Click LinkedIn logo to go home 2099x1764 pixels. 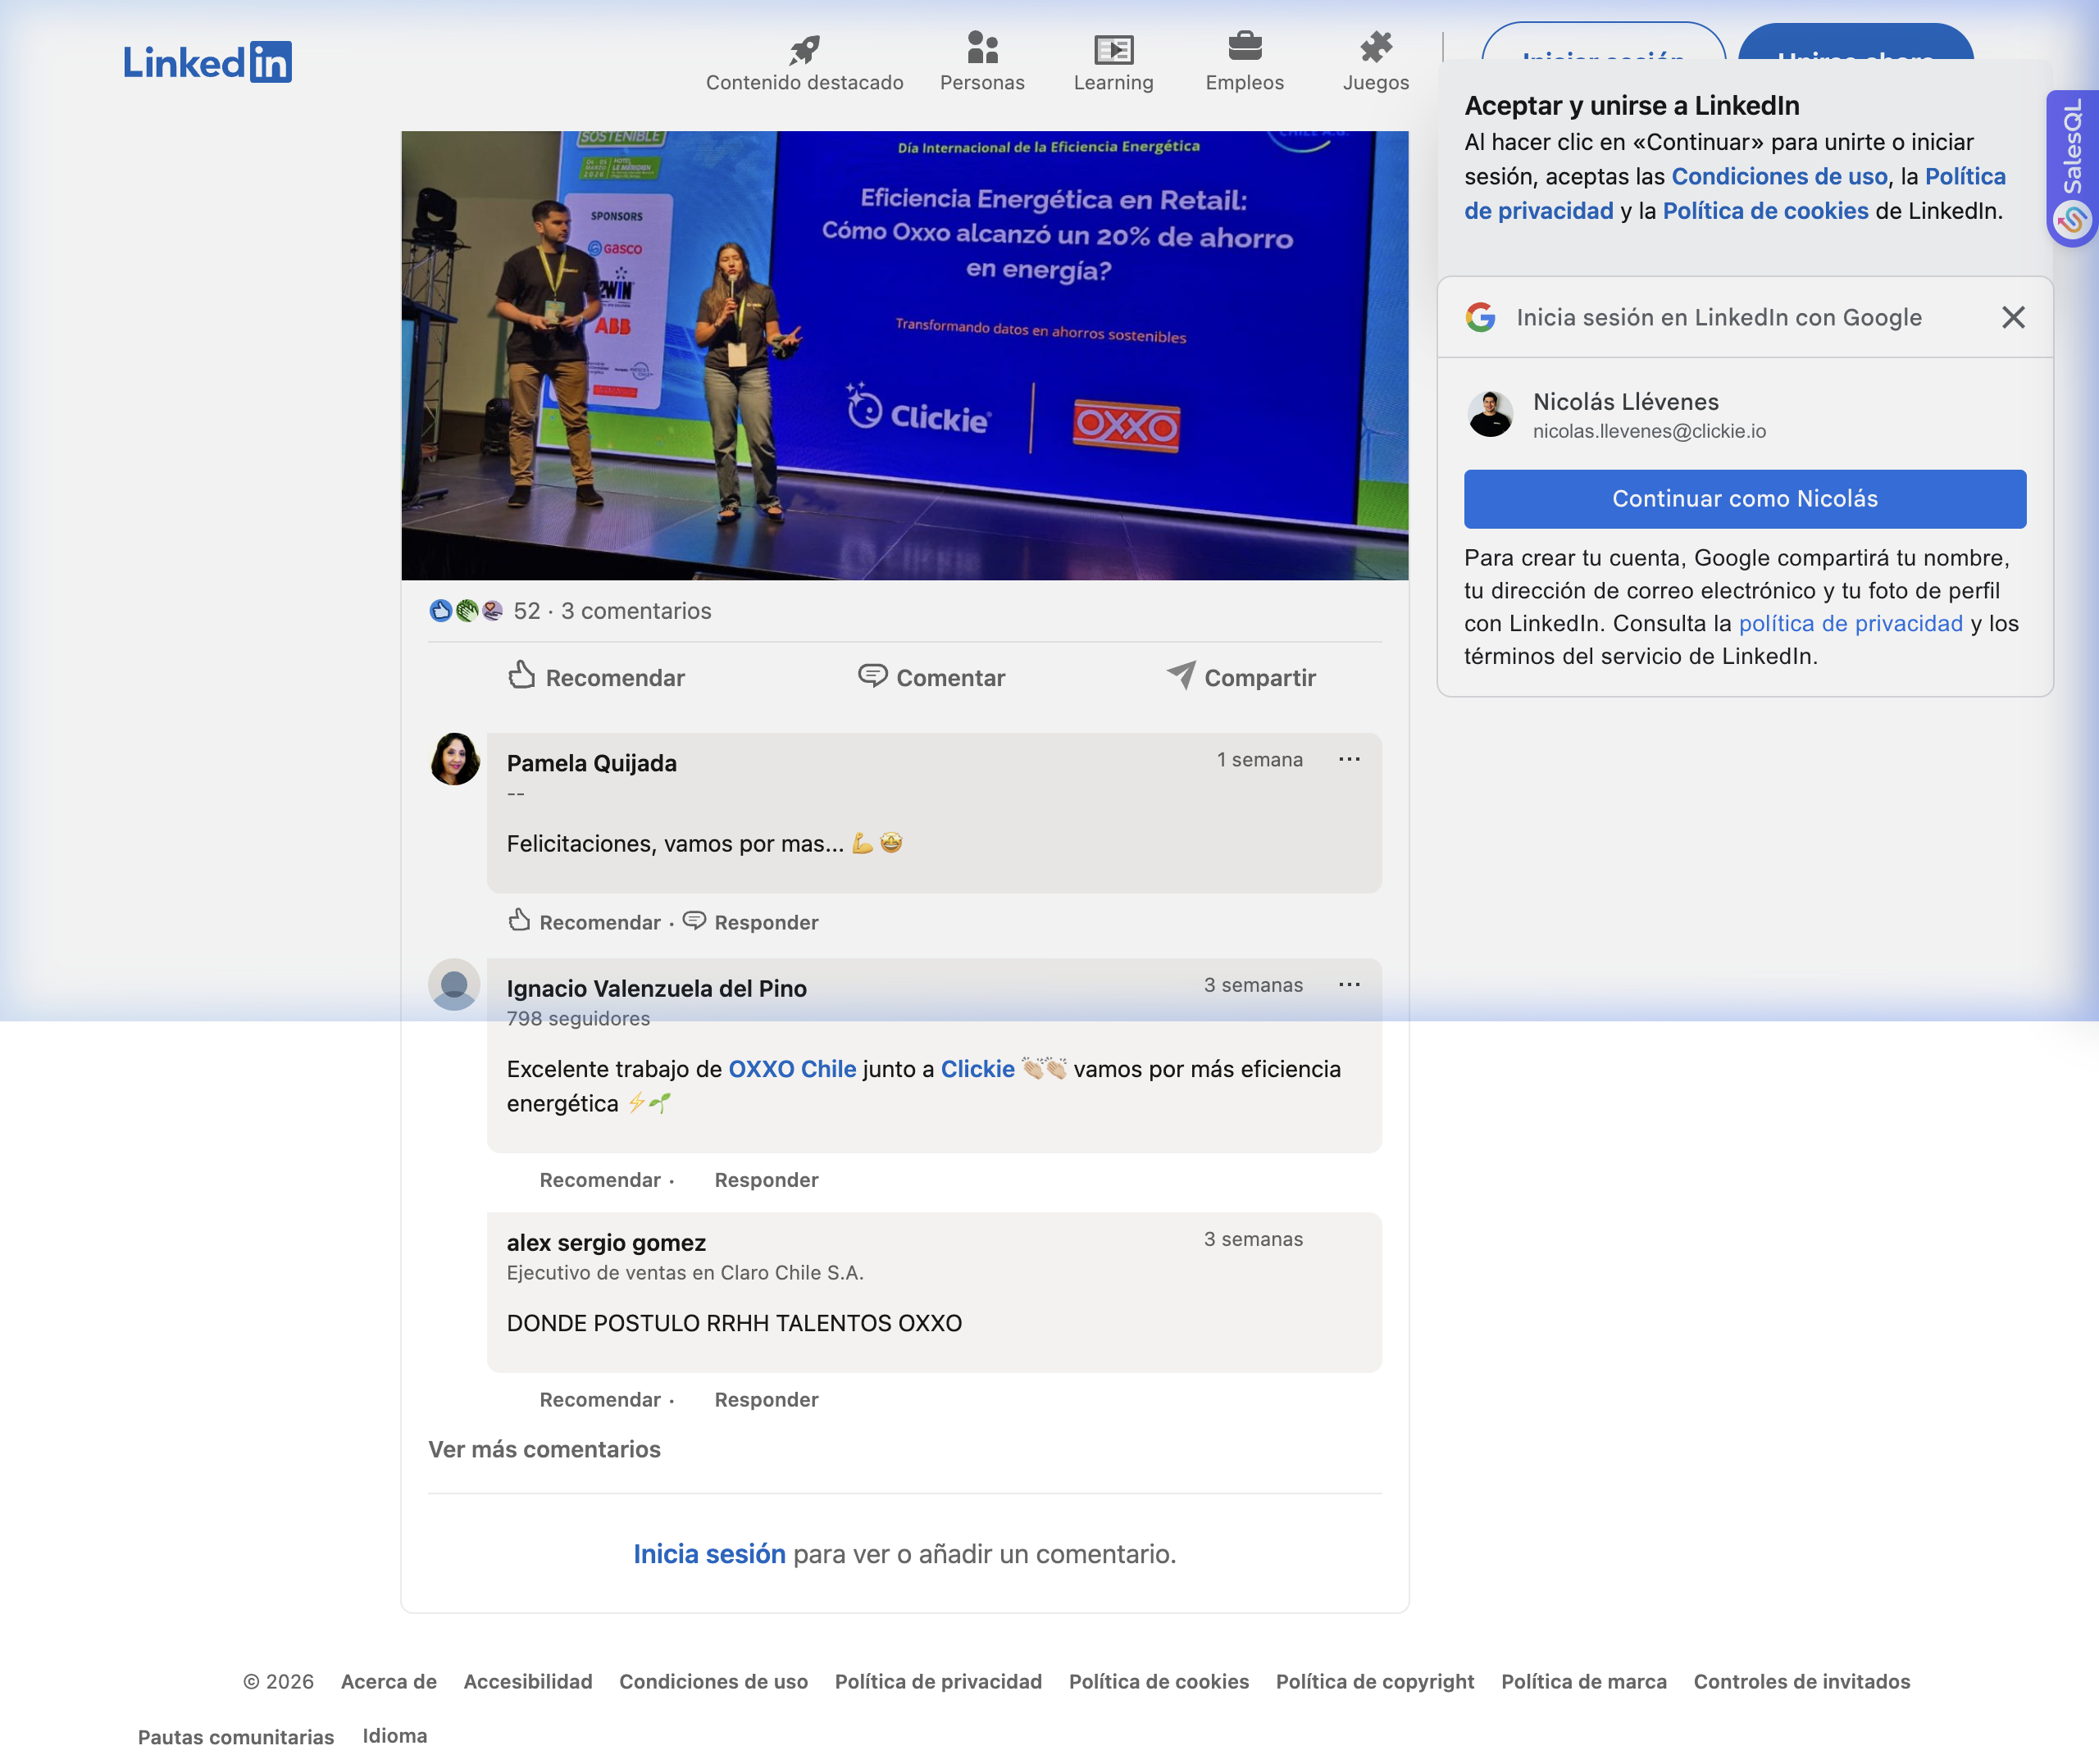[207, 62]
